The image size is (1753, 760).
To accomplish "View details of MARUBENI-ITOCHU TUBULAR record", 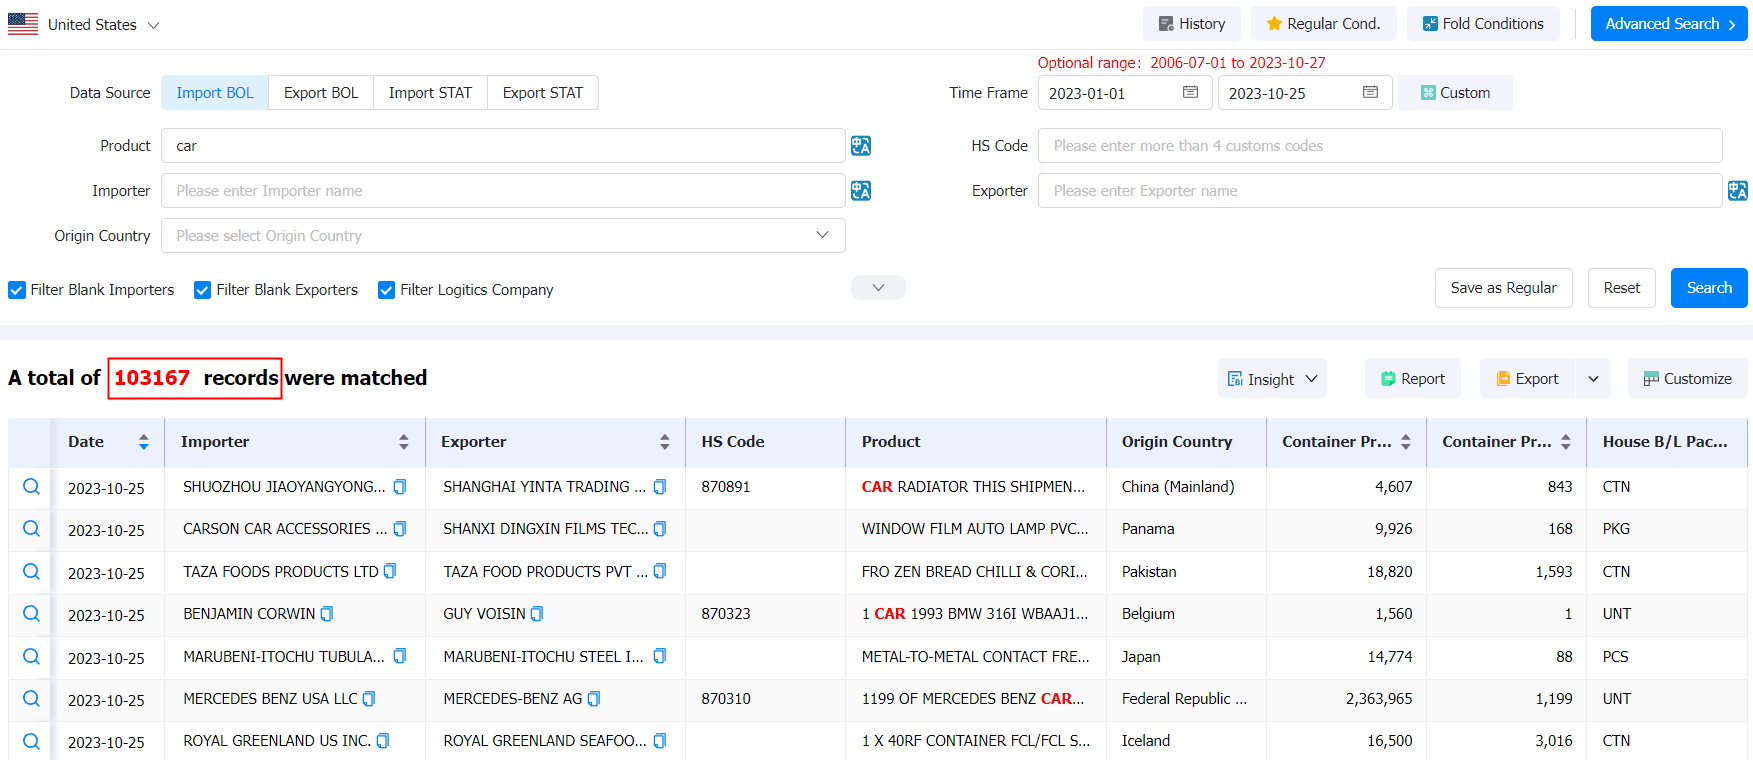I will tap(31, 657).
